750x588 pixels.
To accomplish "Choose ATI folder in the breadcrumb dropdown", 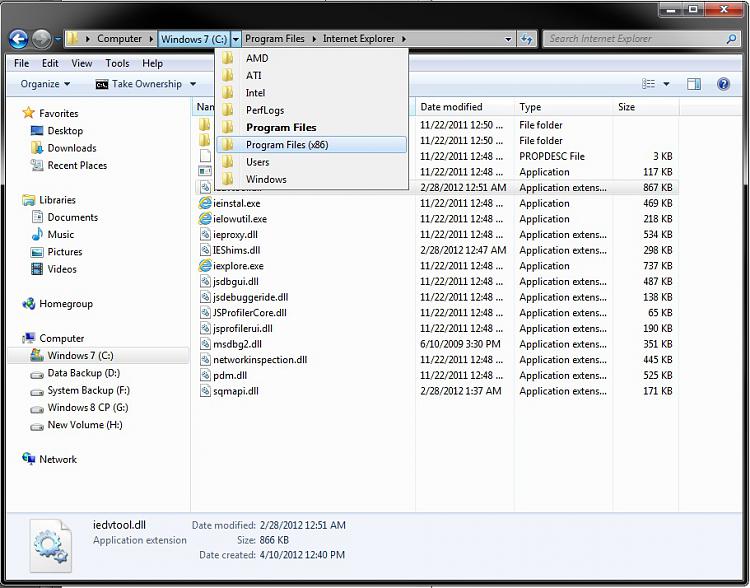I will click(x=311, y=75).
